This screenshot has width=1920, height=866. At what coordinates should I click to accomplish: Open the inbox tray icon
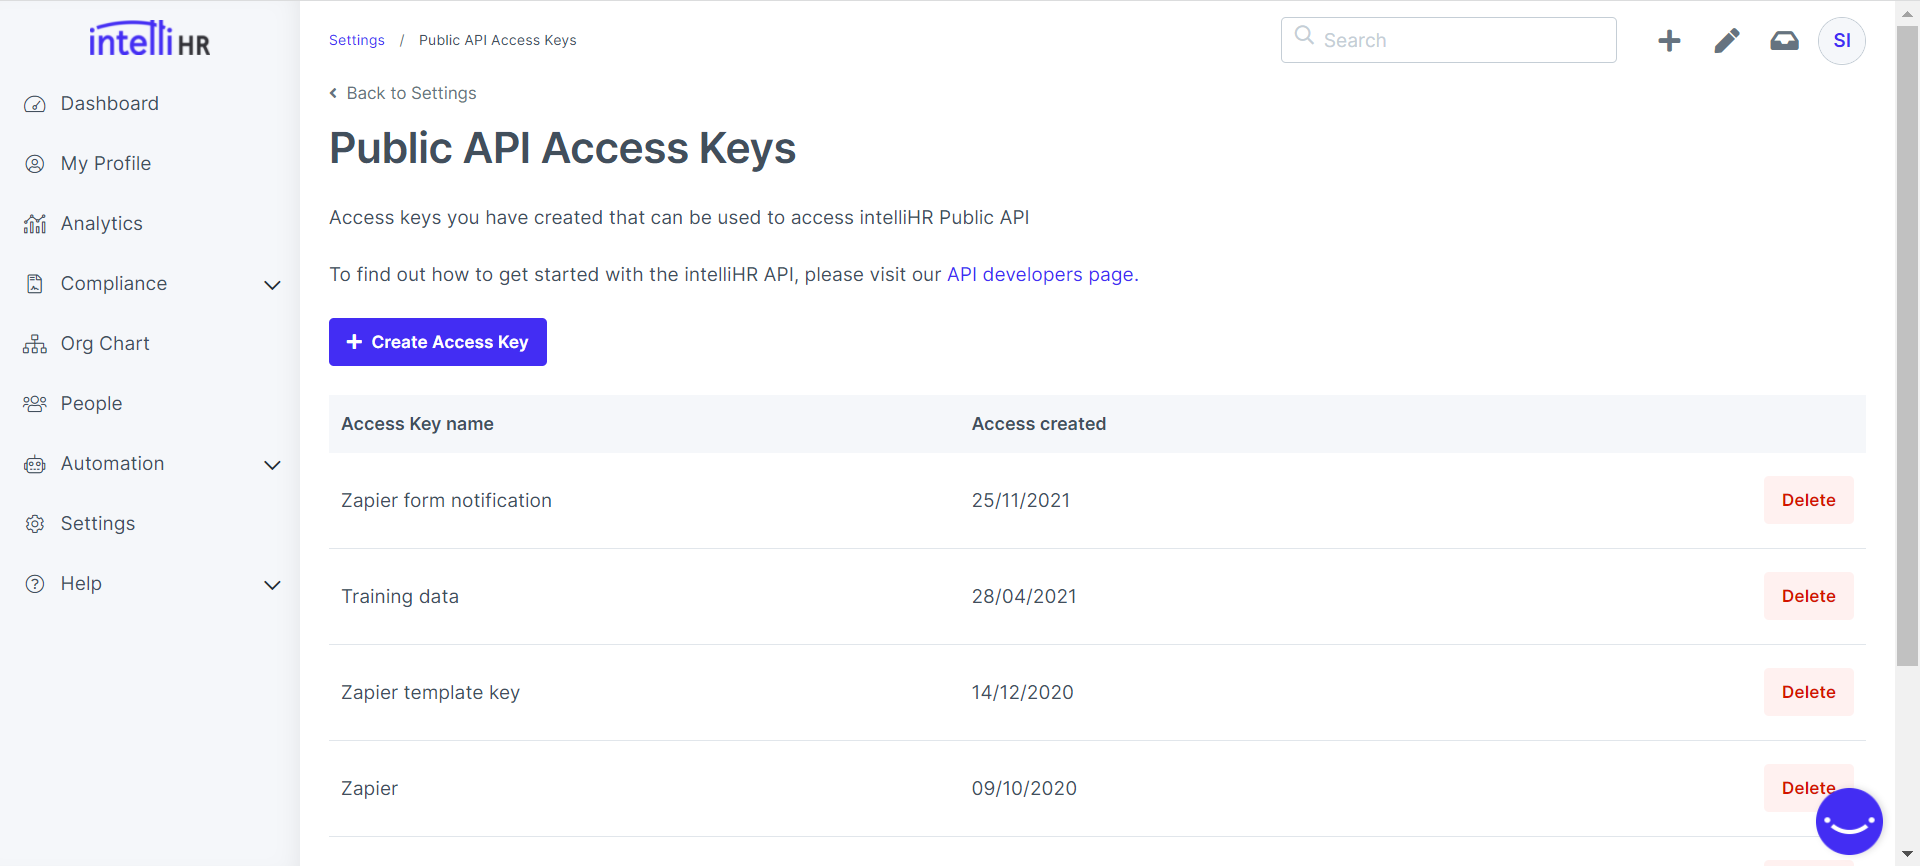point(1784,41)
